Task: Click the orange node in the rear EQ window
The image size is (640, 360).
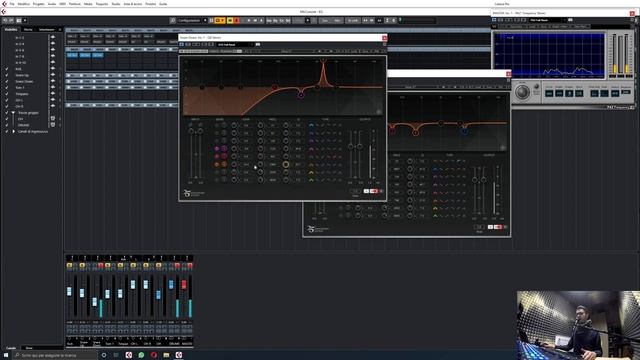Action: click(415, 133)
